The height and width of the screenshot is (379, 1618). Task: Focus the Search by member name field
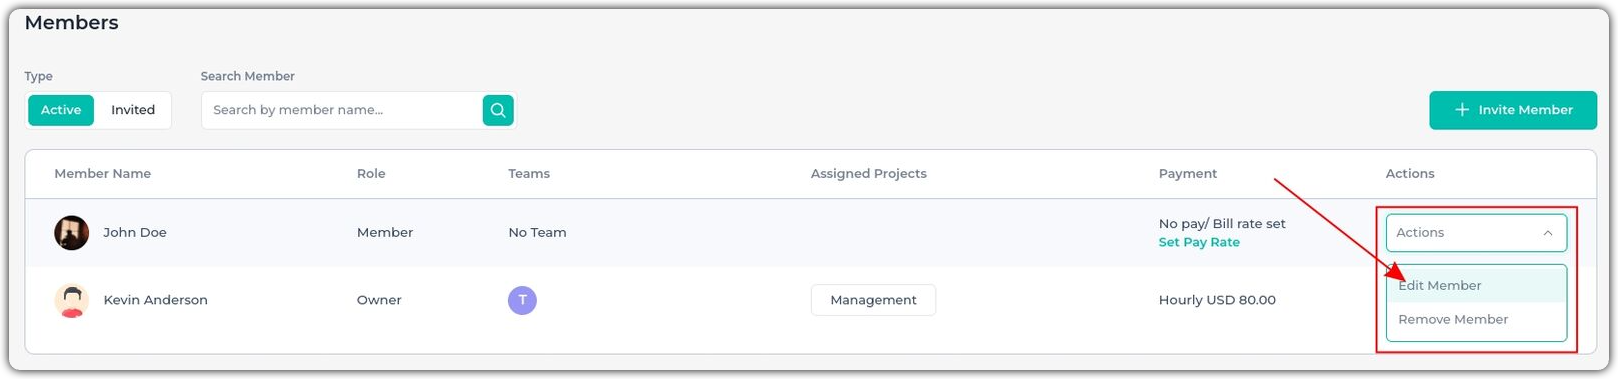pyautogui.click(x=342, y=110)
